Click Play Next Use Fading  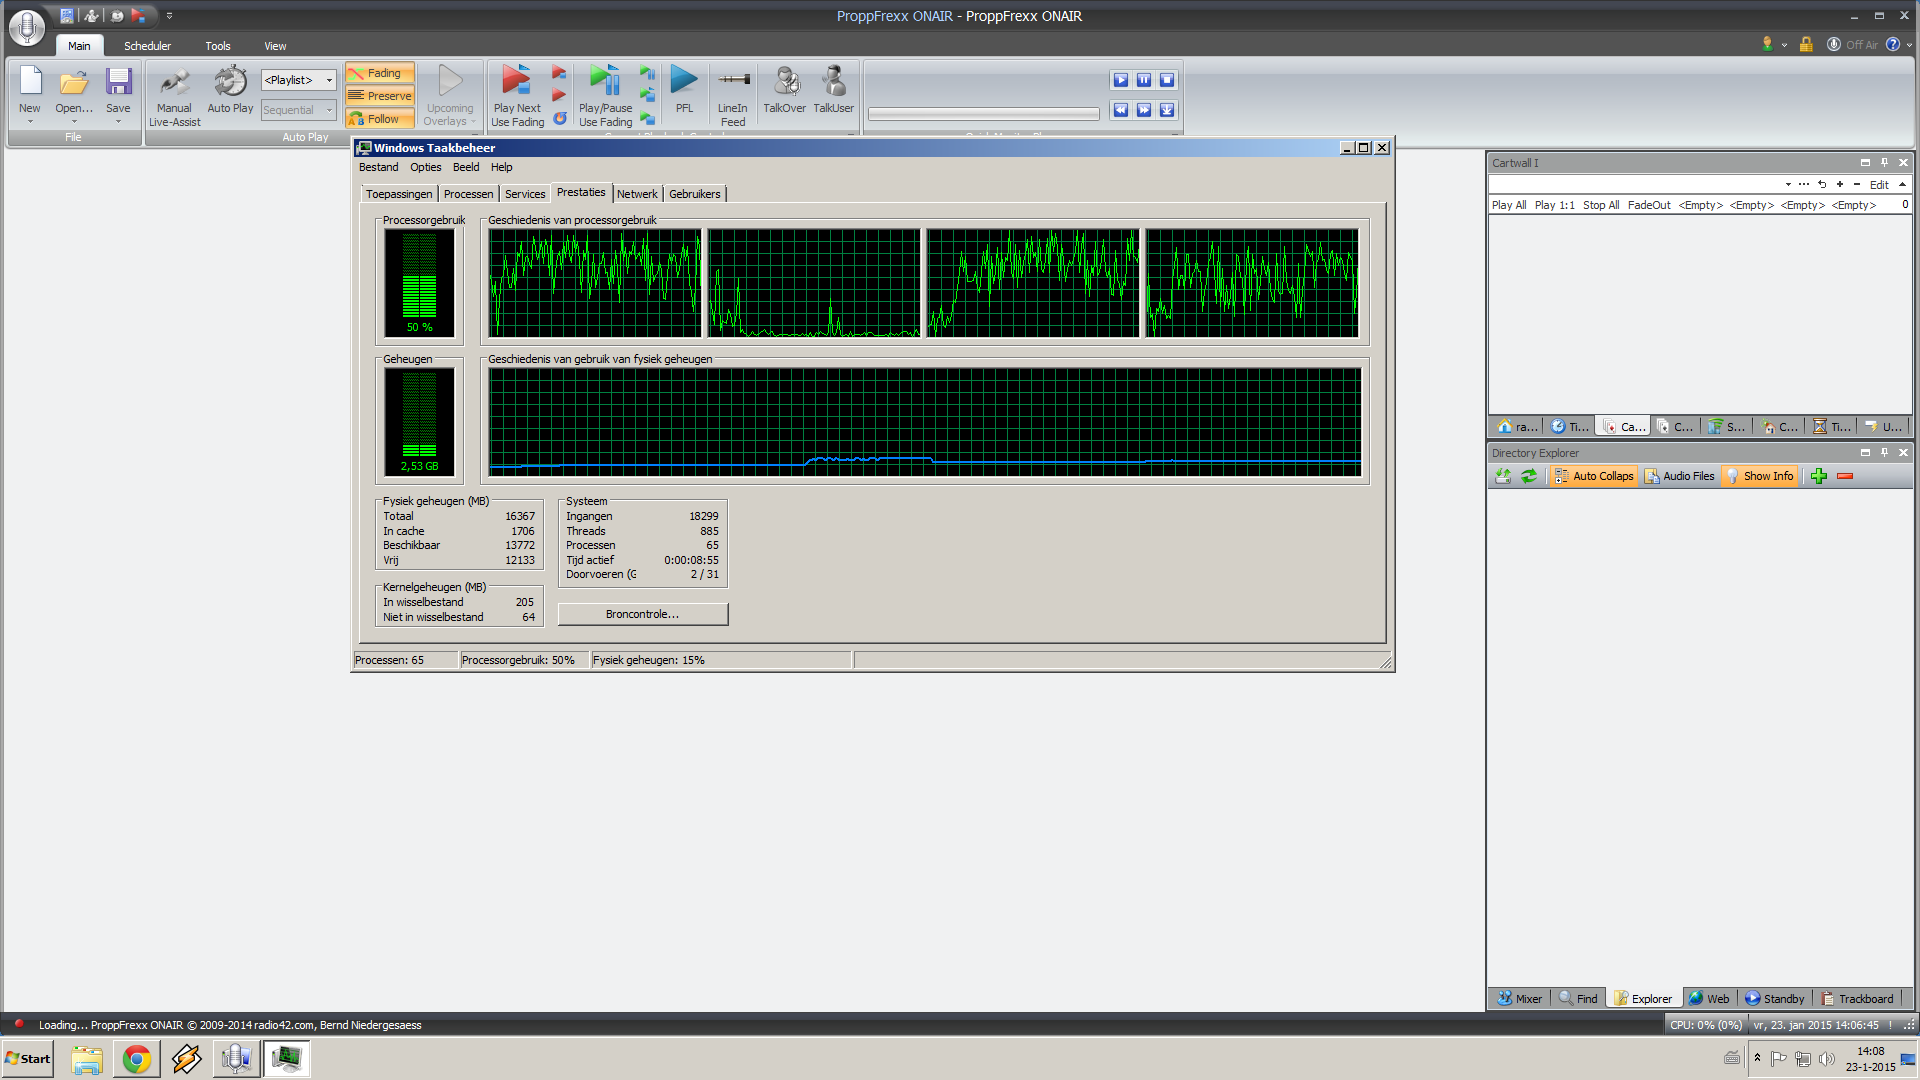click(517, 96)
